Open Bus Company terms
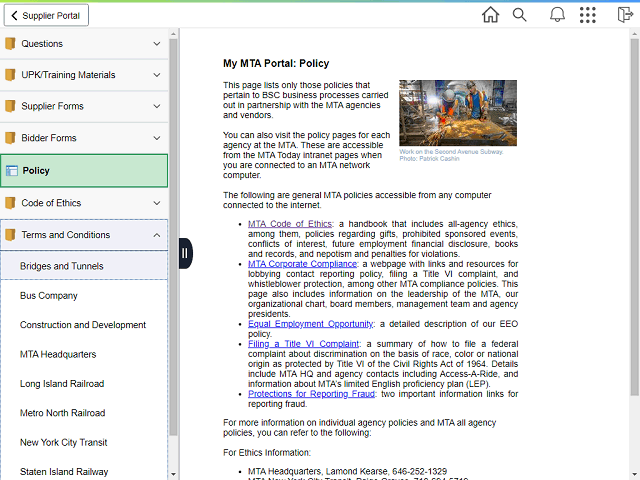 tap(84, 296)
